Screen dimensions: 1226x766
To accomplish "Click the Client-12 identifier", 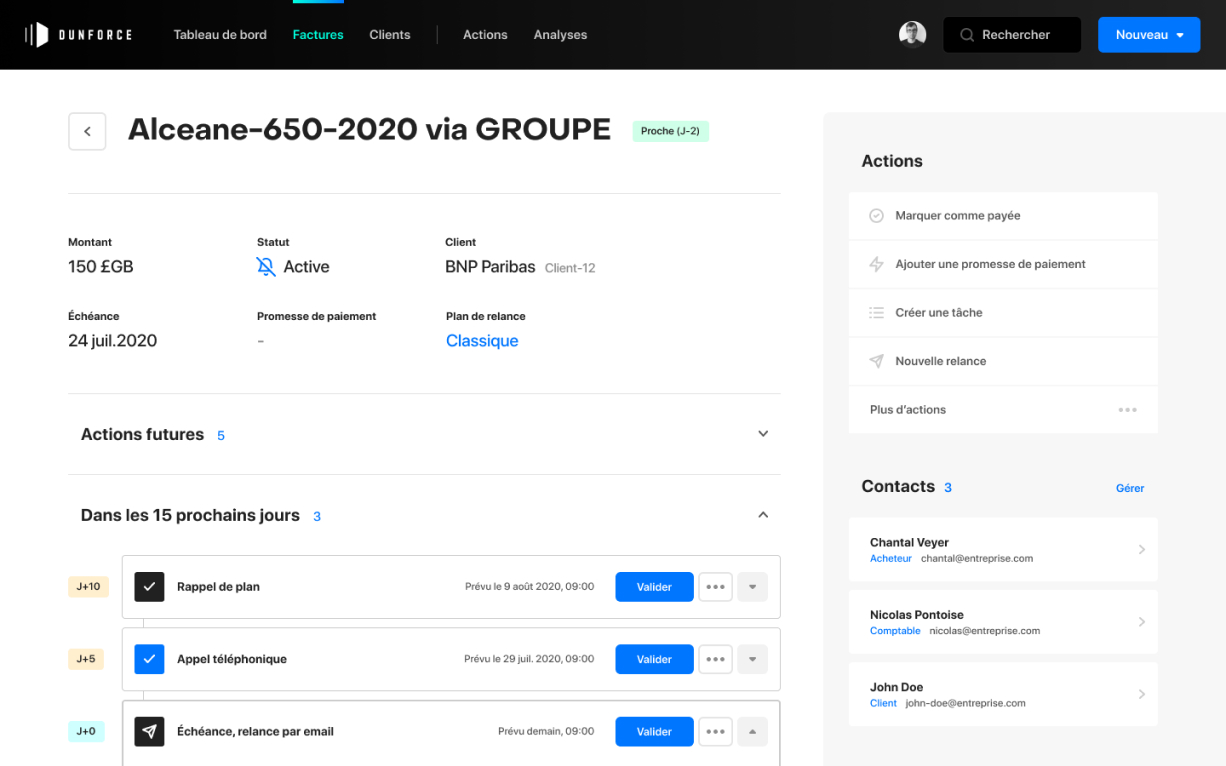I will tap(570, 268).
